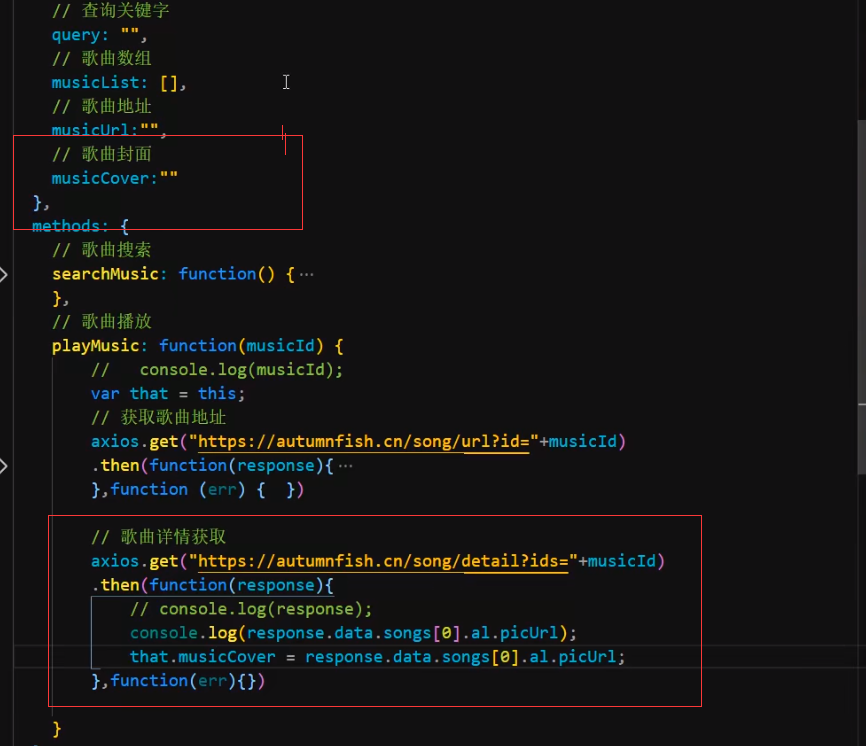Click the searchMusic method name

105,274
